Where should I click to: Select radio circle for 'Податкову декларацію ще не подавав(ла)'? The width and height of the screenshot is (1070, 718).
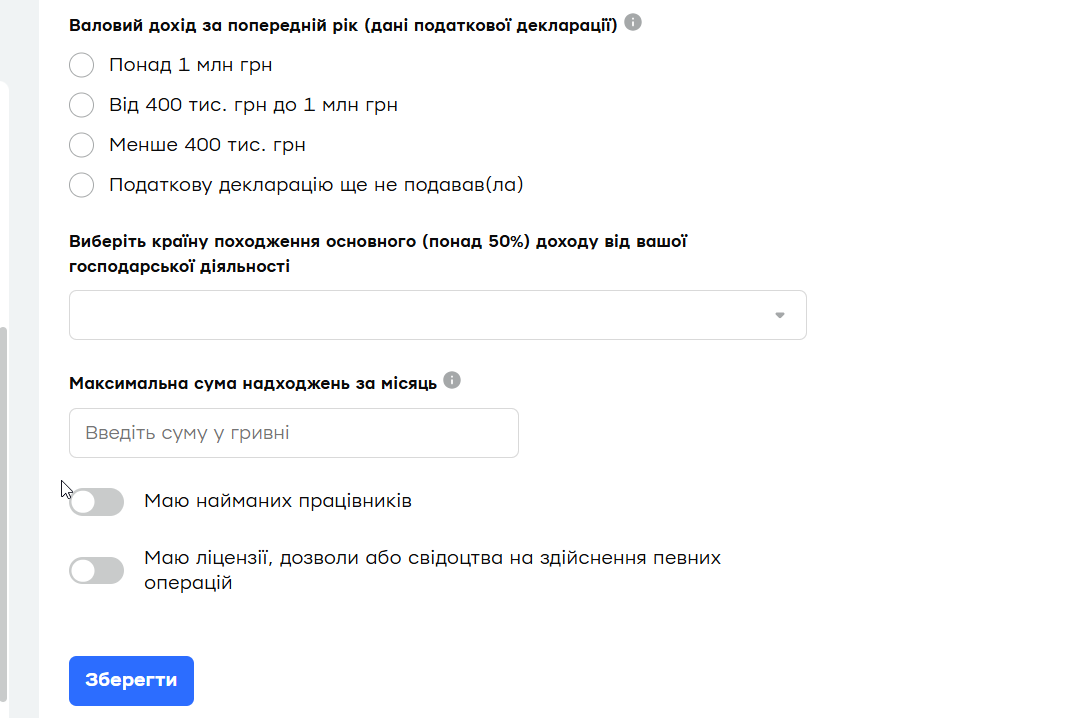81,185
